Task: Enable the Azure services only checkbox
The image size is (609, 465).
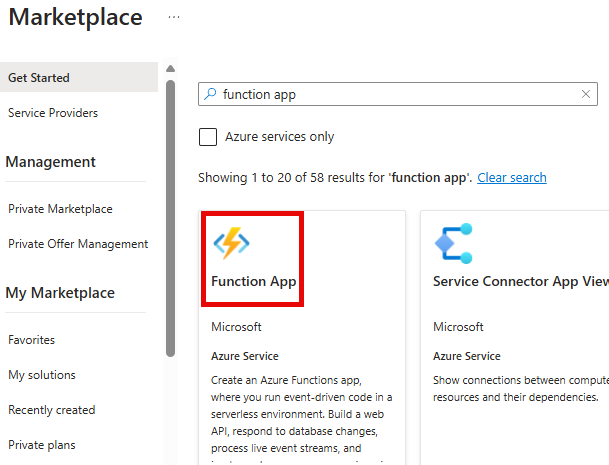Action: point(208,137)
